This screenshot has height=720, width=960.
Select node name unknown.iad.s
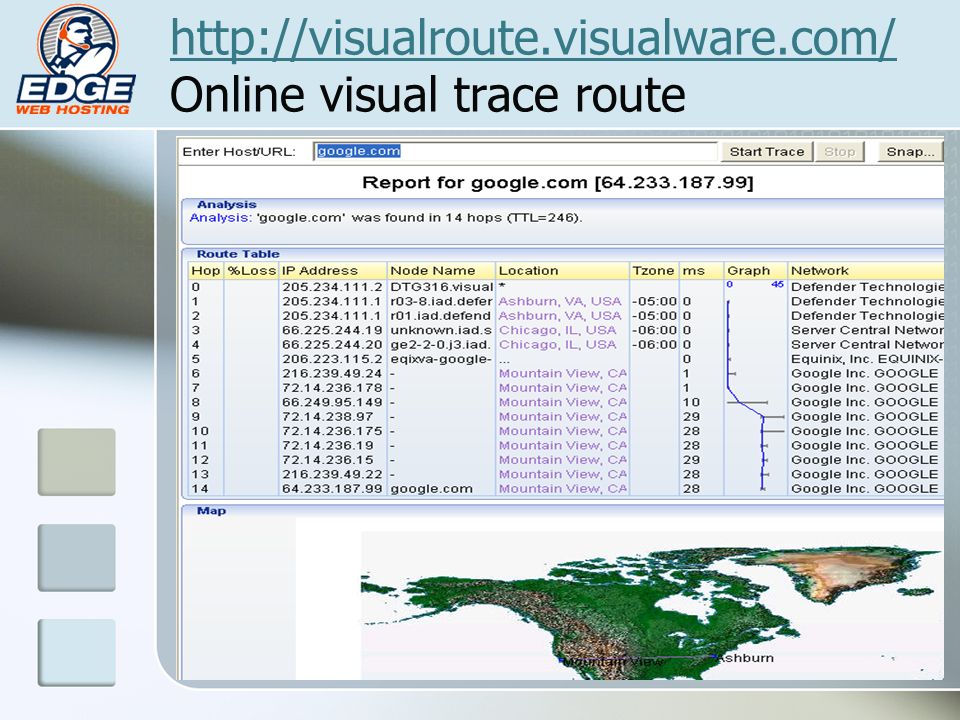pos(441,330)
